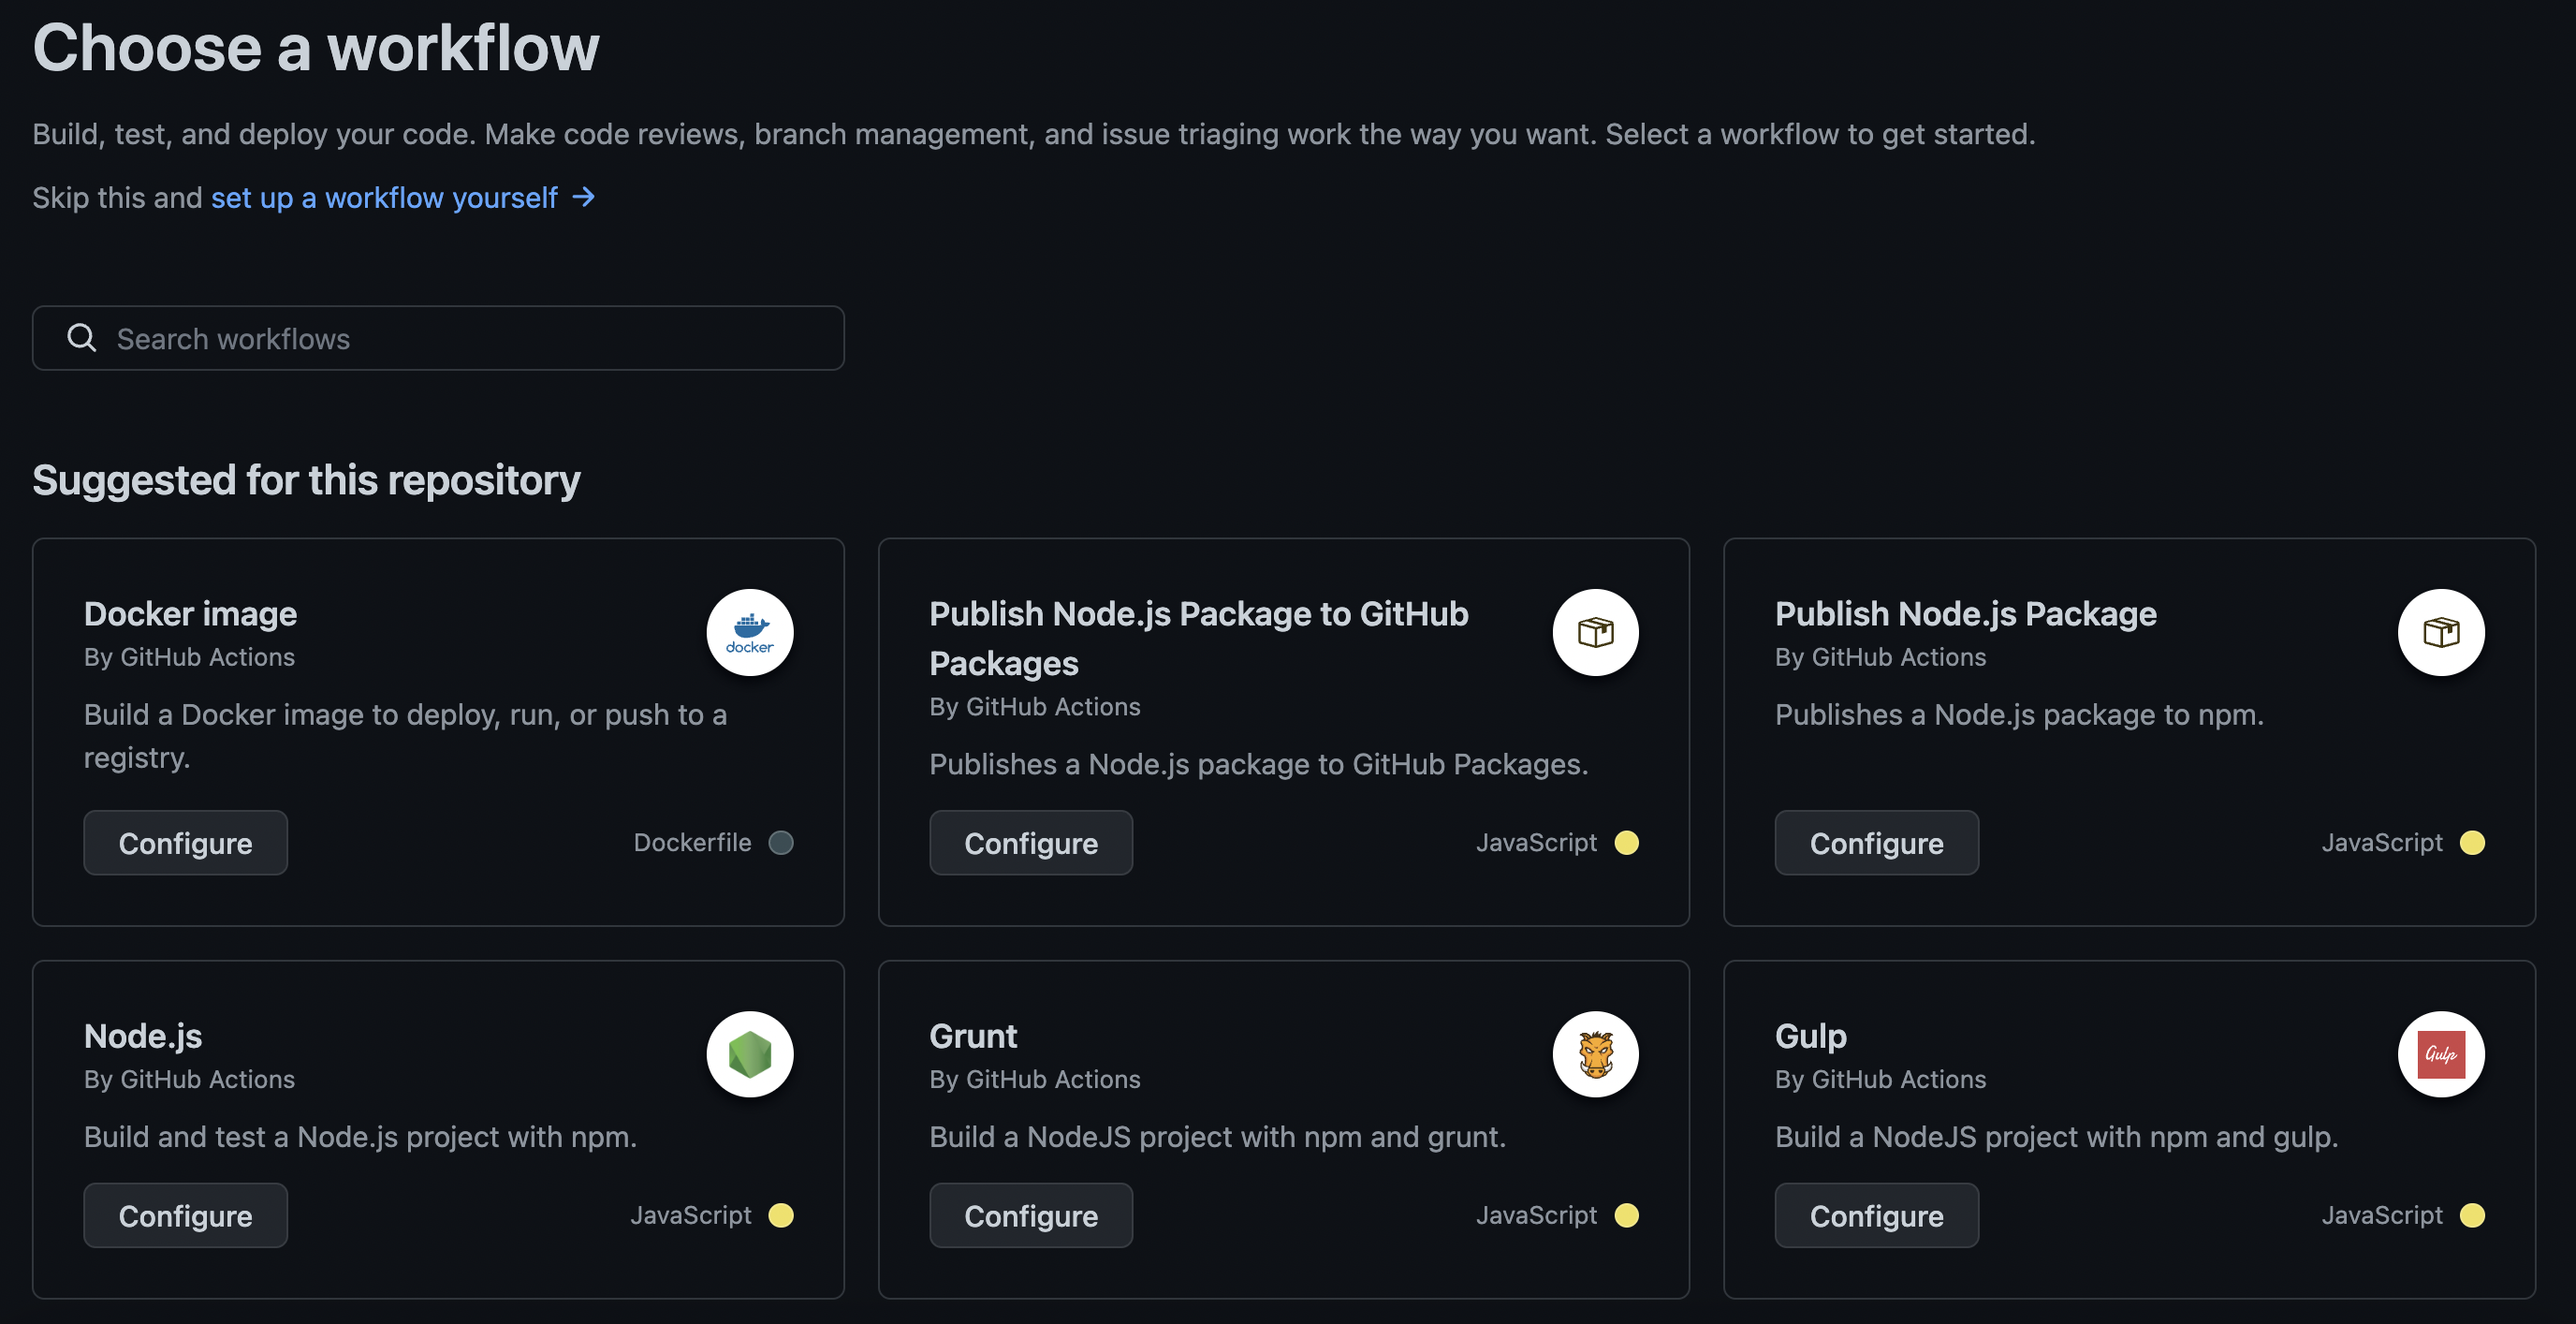Click yellow JavaScript dot on Gulp card
The height and width of the screenshot is (1324, 2576).
tap(2472, 1215)
